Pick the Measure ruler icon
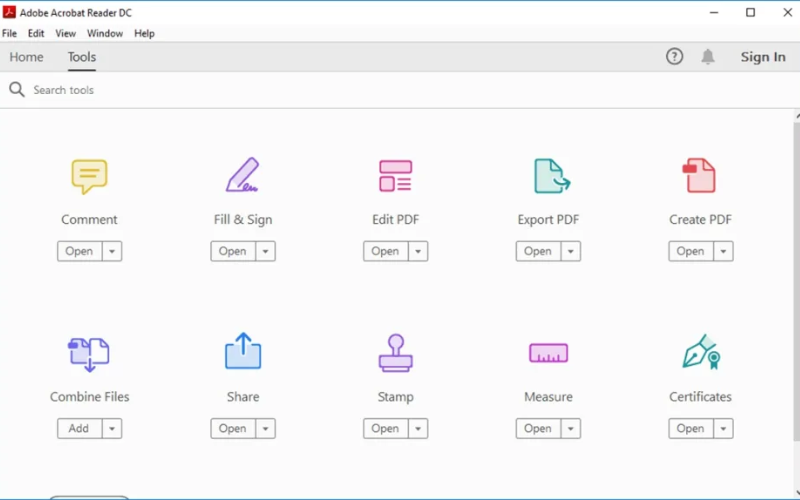The image size is (800, 500). [548, 353]
